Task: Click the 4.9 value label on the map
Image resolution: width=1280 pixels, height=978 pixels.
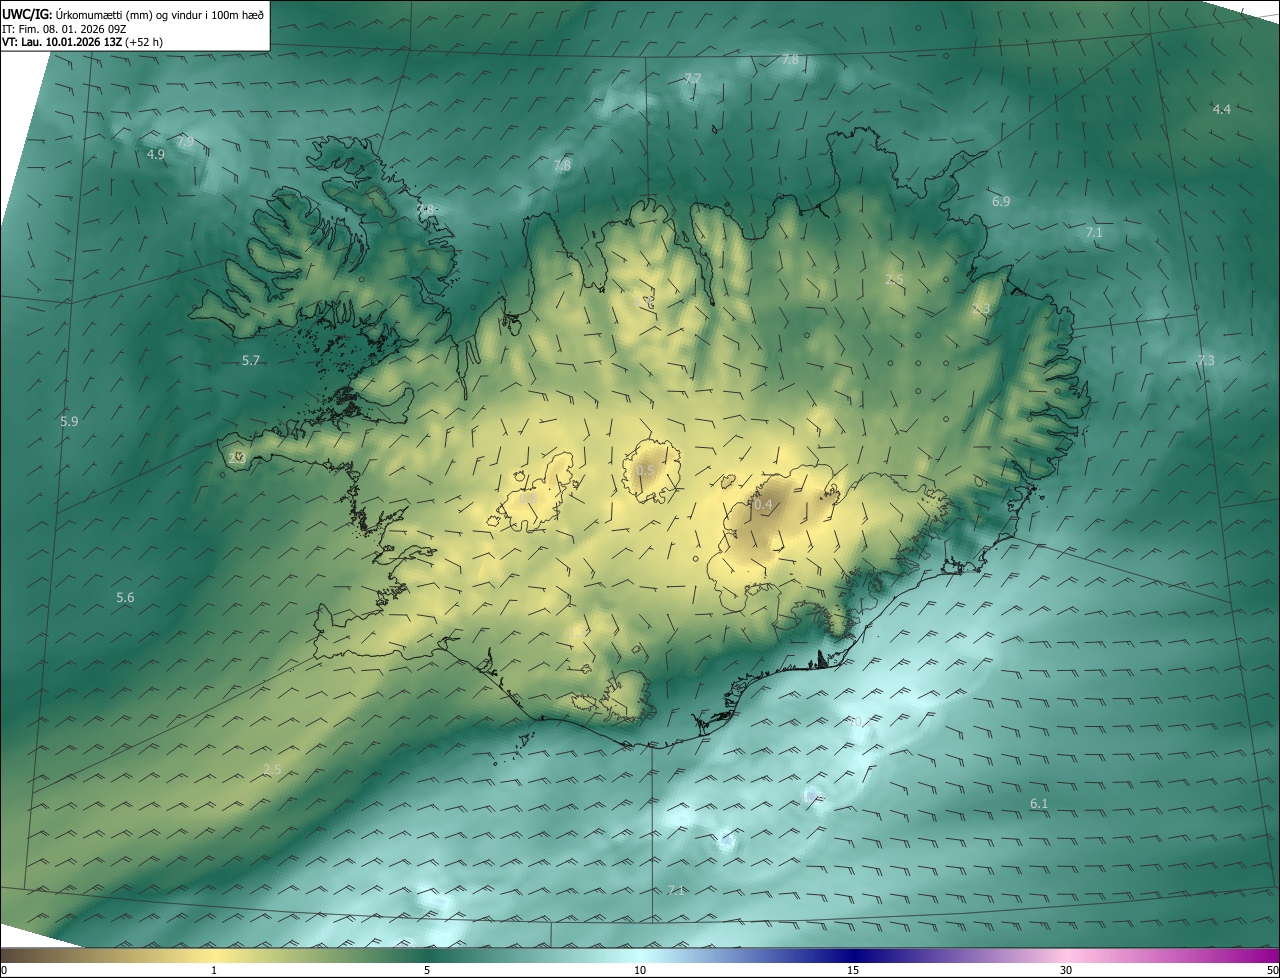Action: coord(155,154)
